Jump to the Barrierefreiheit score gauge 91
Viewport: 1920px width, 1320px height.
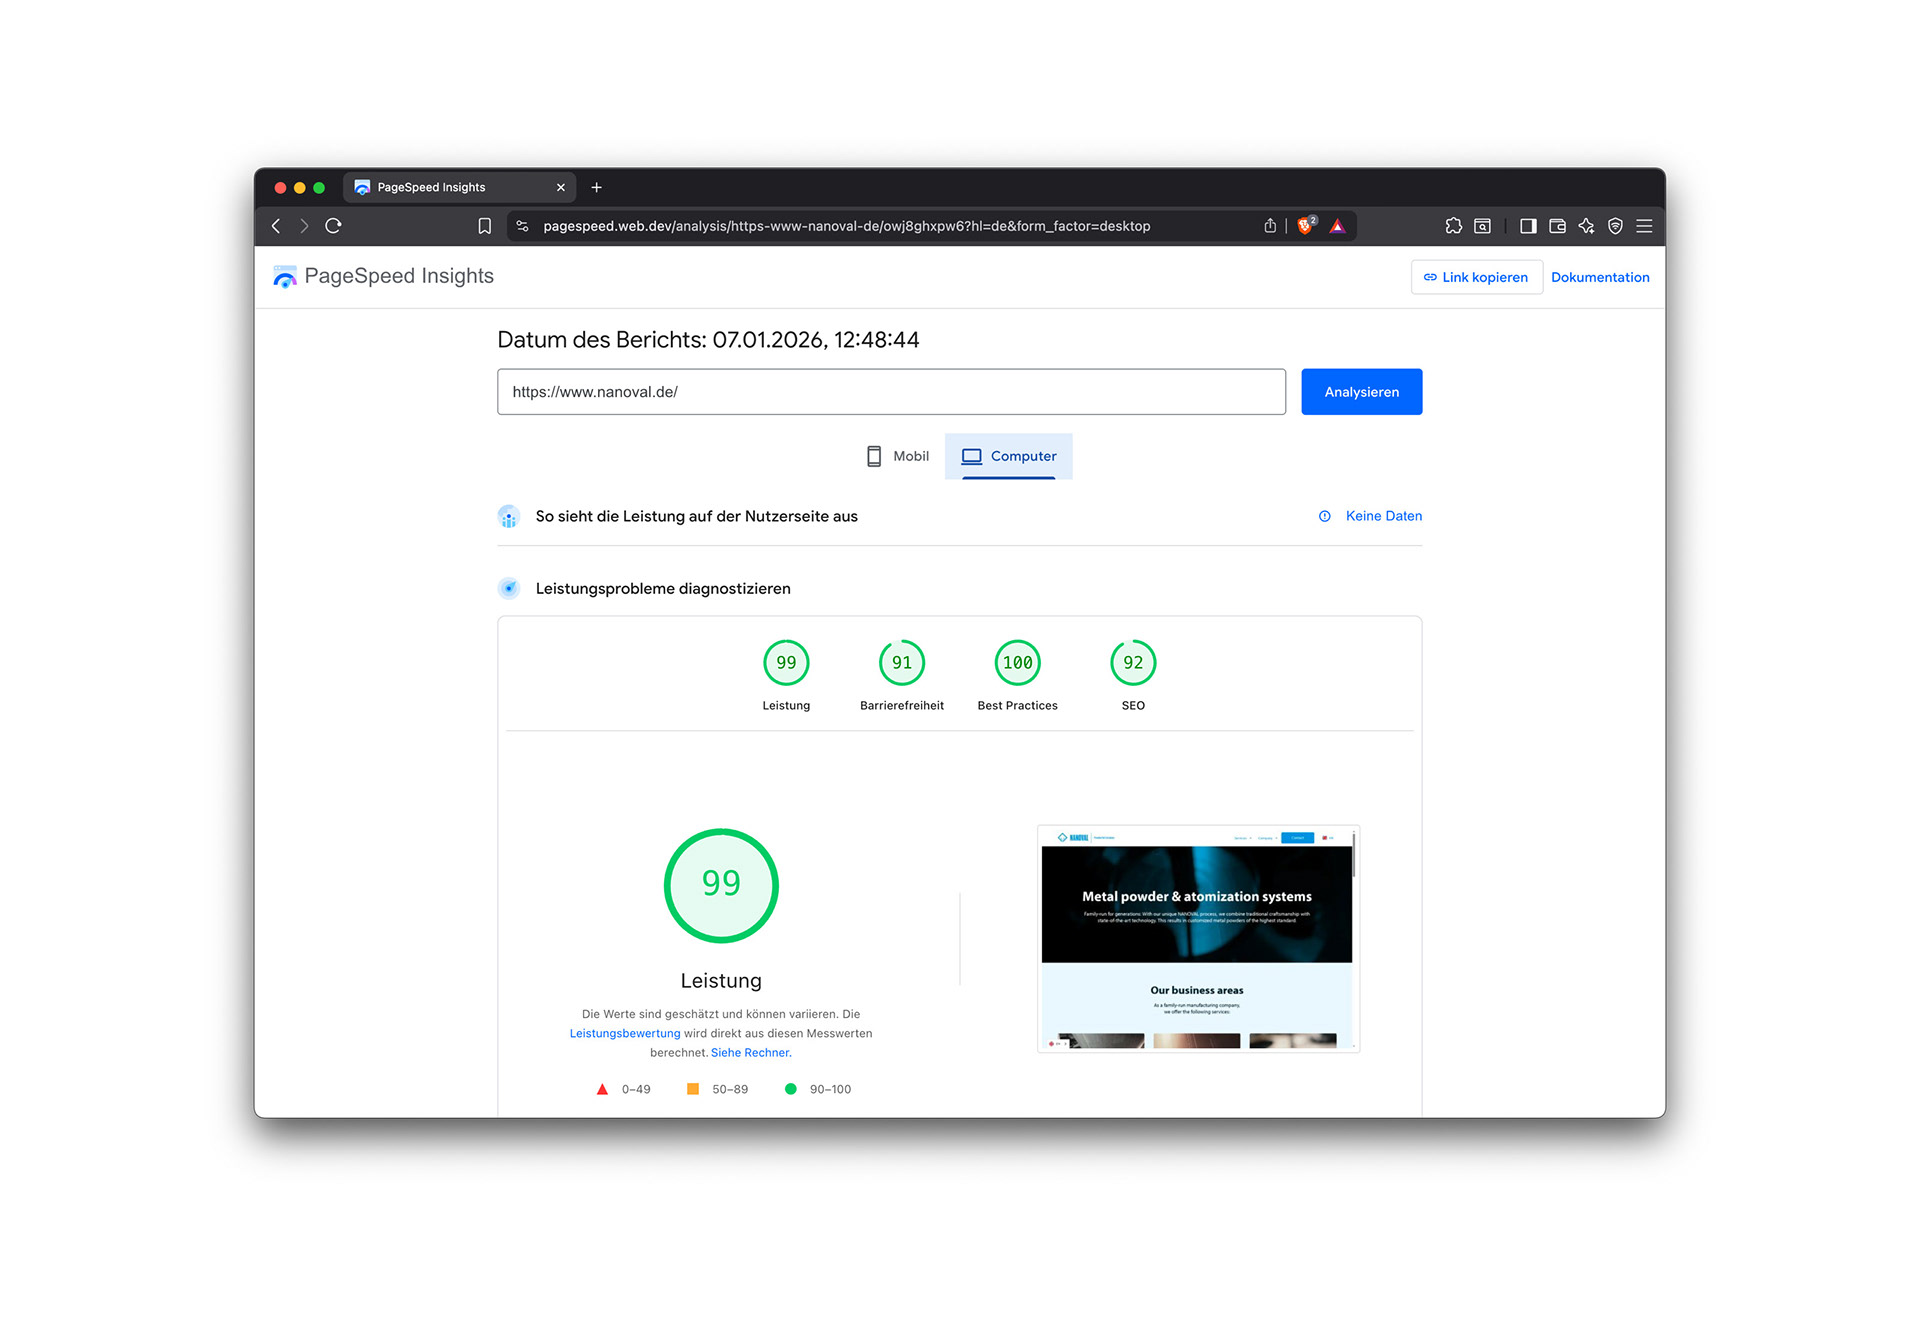point(901,663)
